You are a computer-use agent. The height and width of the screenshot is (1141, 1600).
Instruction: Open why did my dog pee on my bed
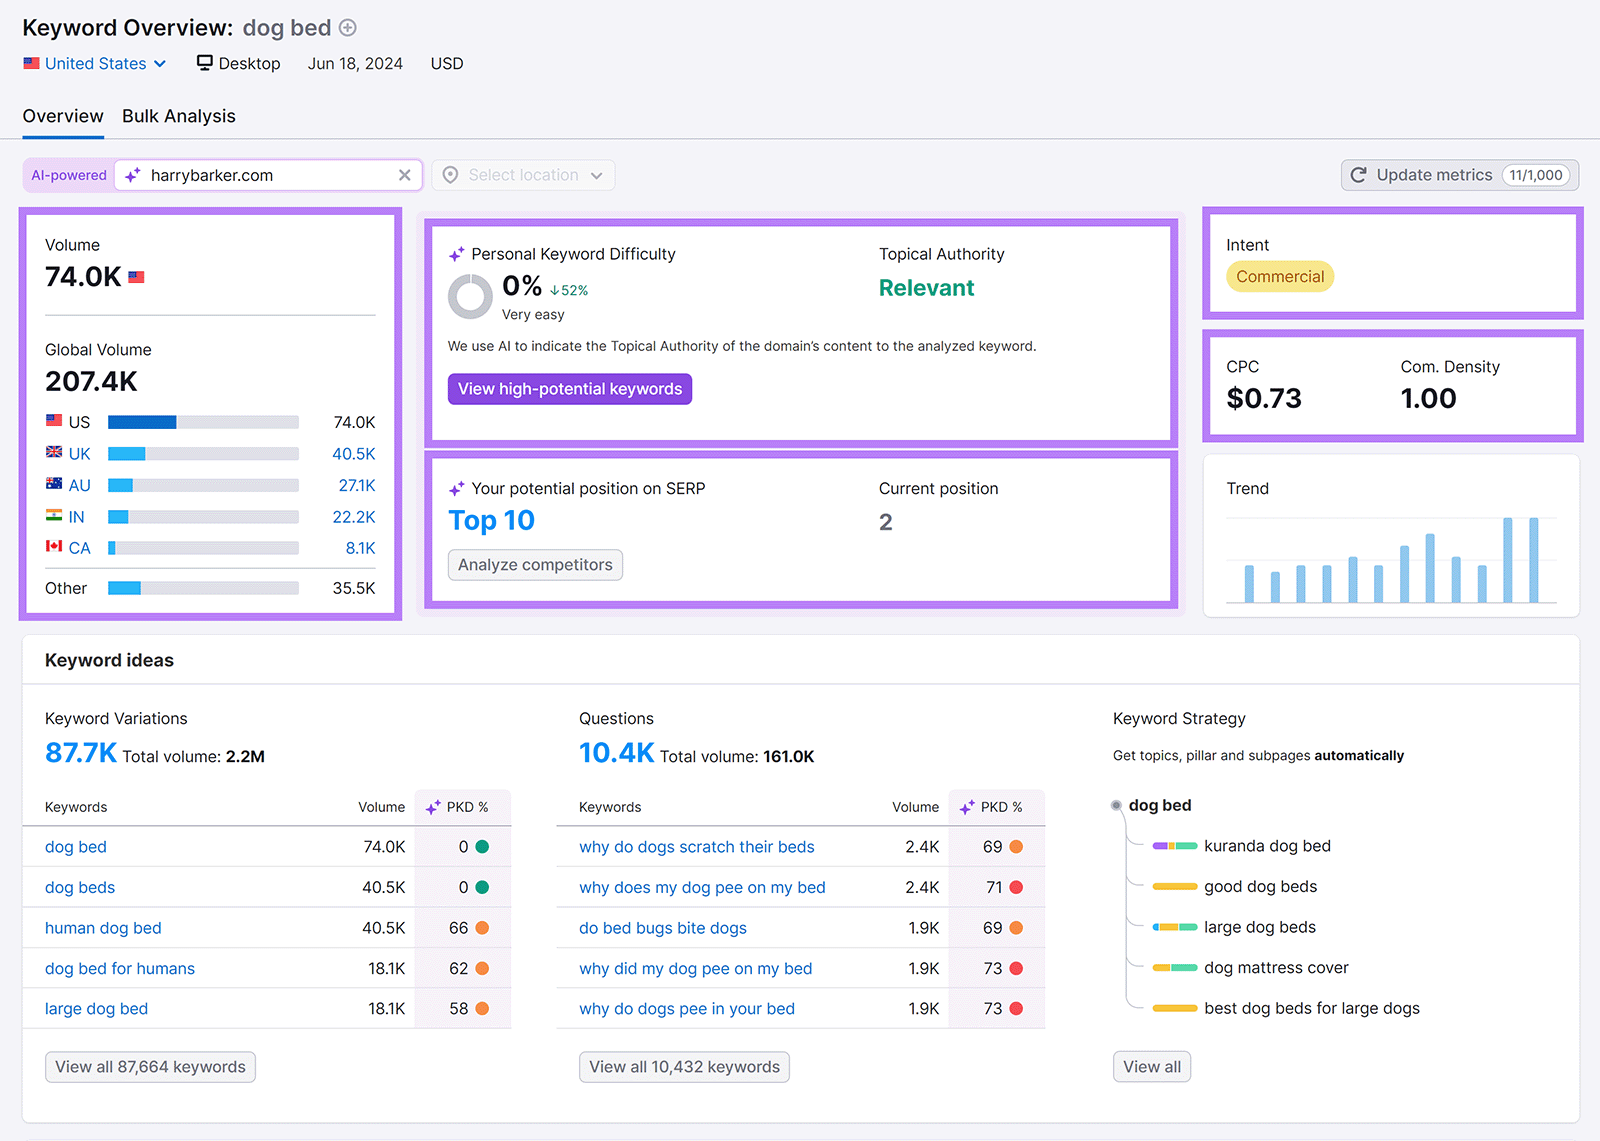coord(696,968)
